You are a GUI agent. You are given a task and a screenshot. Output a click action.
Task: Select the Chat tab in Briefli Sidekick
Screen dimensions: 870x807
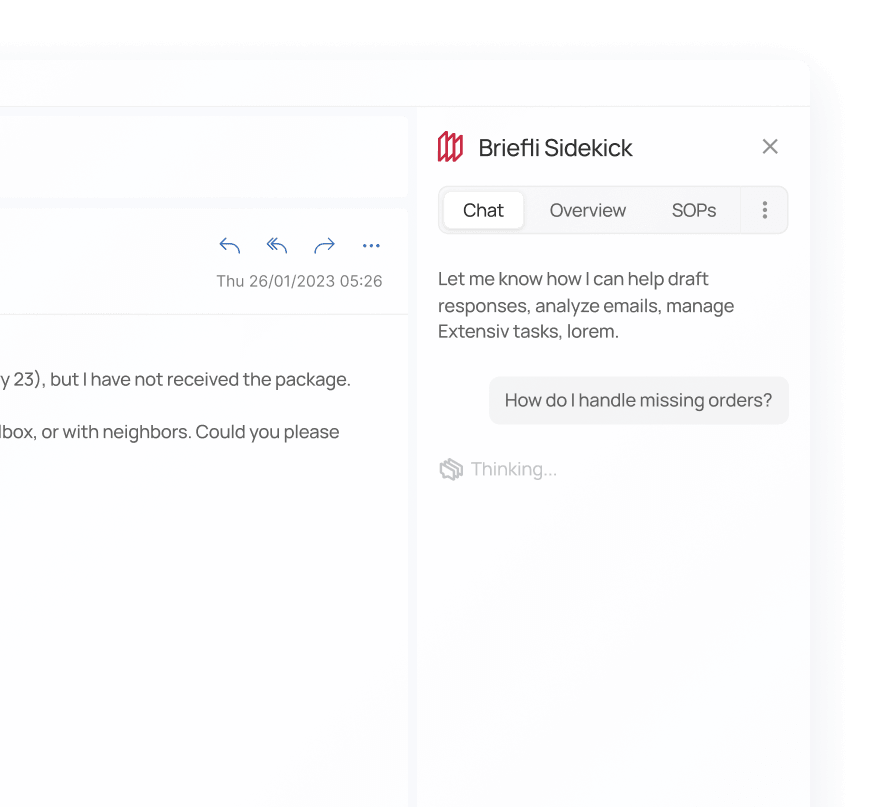tap(483, 210)
